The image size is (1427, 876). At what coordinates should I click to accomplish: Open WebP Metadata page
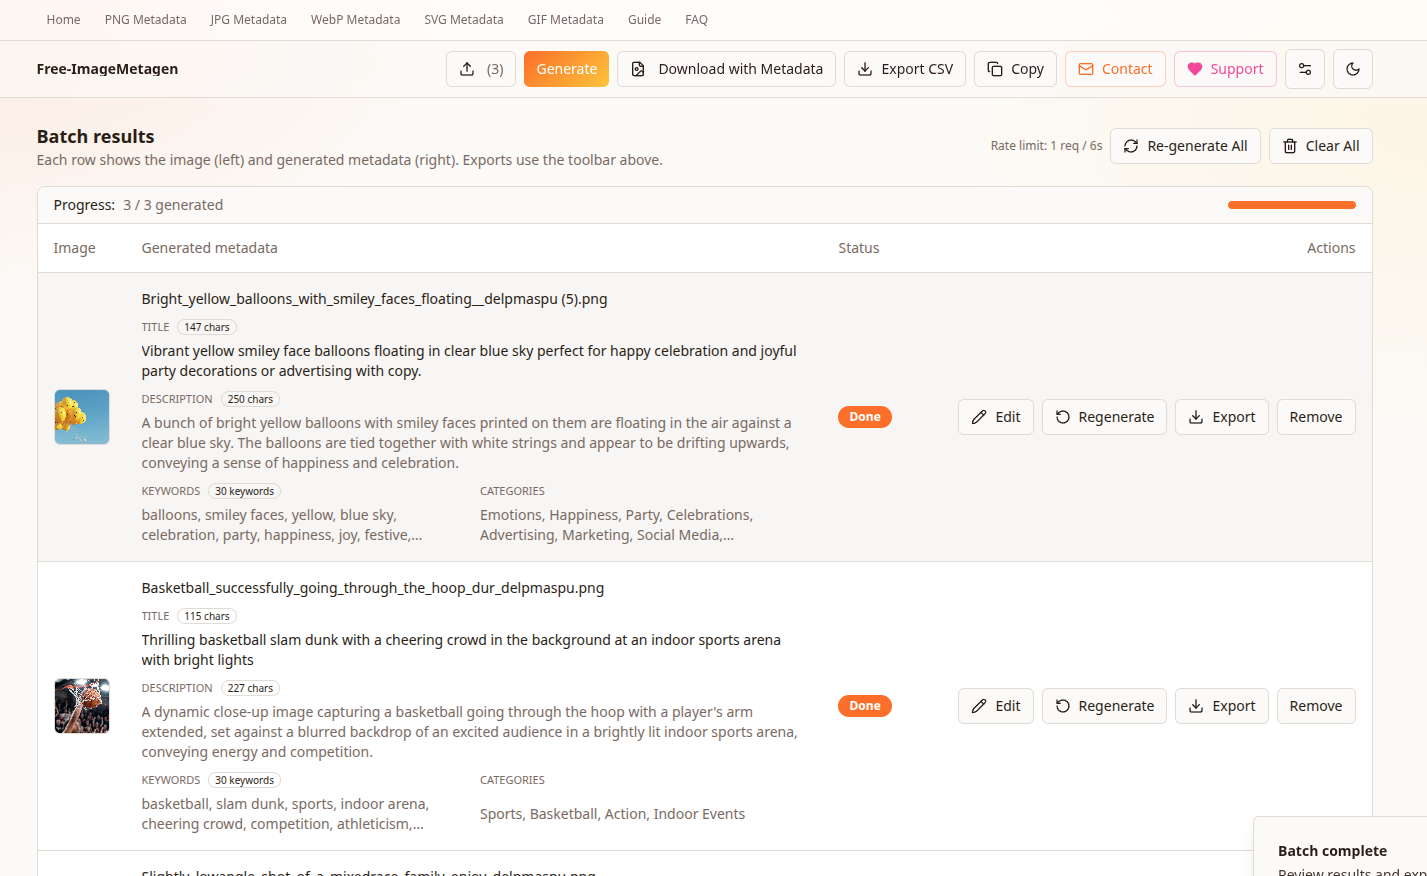tap(355, 20)
